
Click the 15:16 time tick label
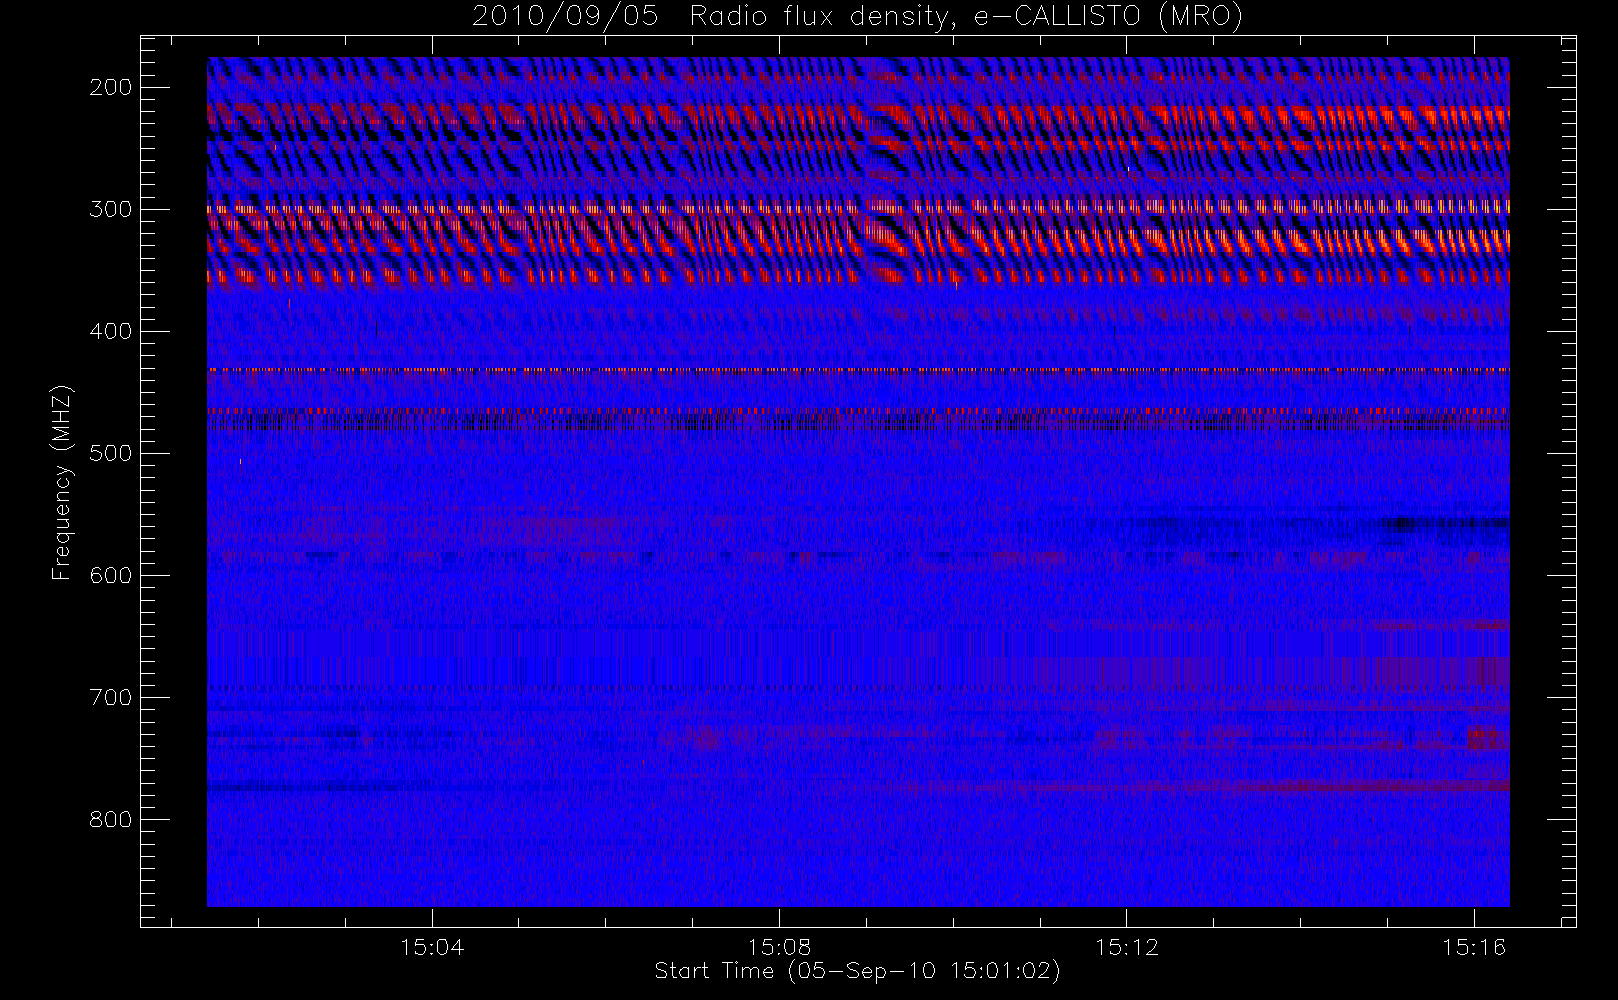point(1474,947)
